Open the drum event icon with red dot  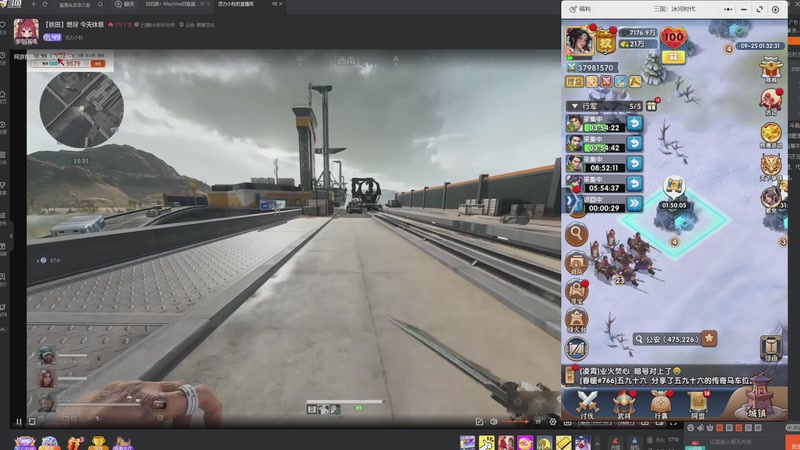click(770, 101)
